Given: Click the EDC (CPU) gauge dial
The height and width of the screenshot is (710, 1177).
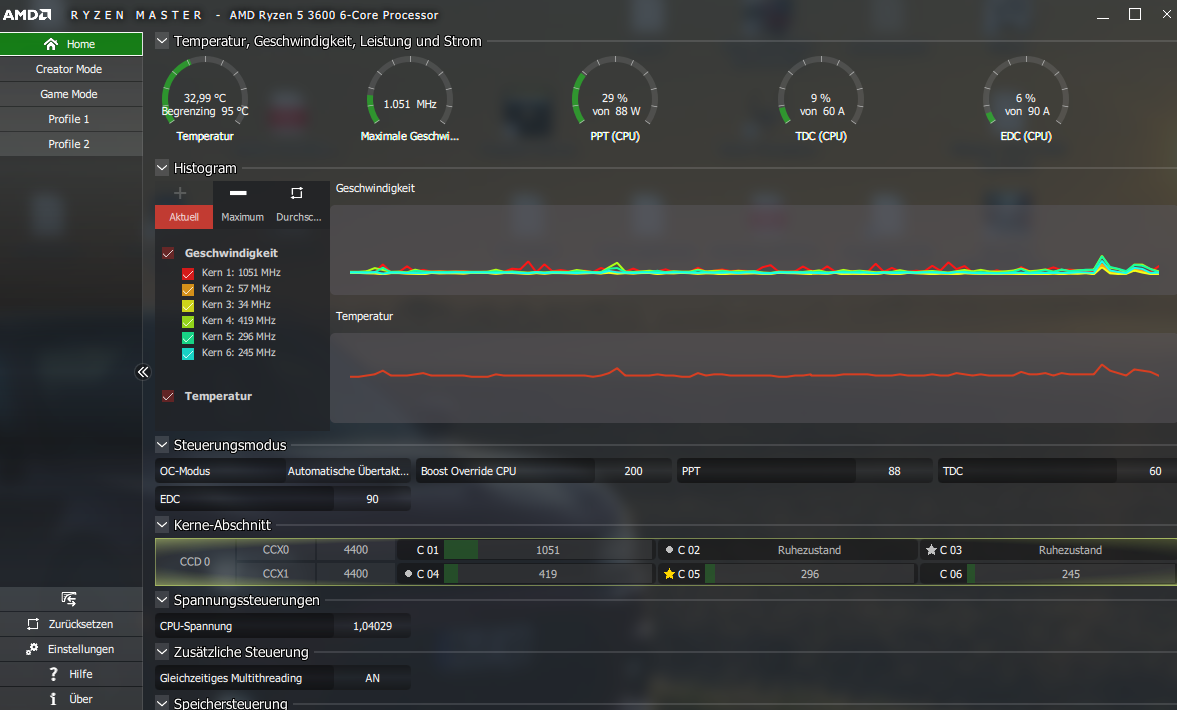Looking at the screenshot, I should [x=1026, y=92].
